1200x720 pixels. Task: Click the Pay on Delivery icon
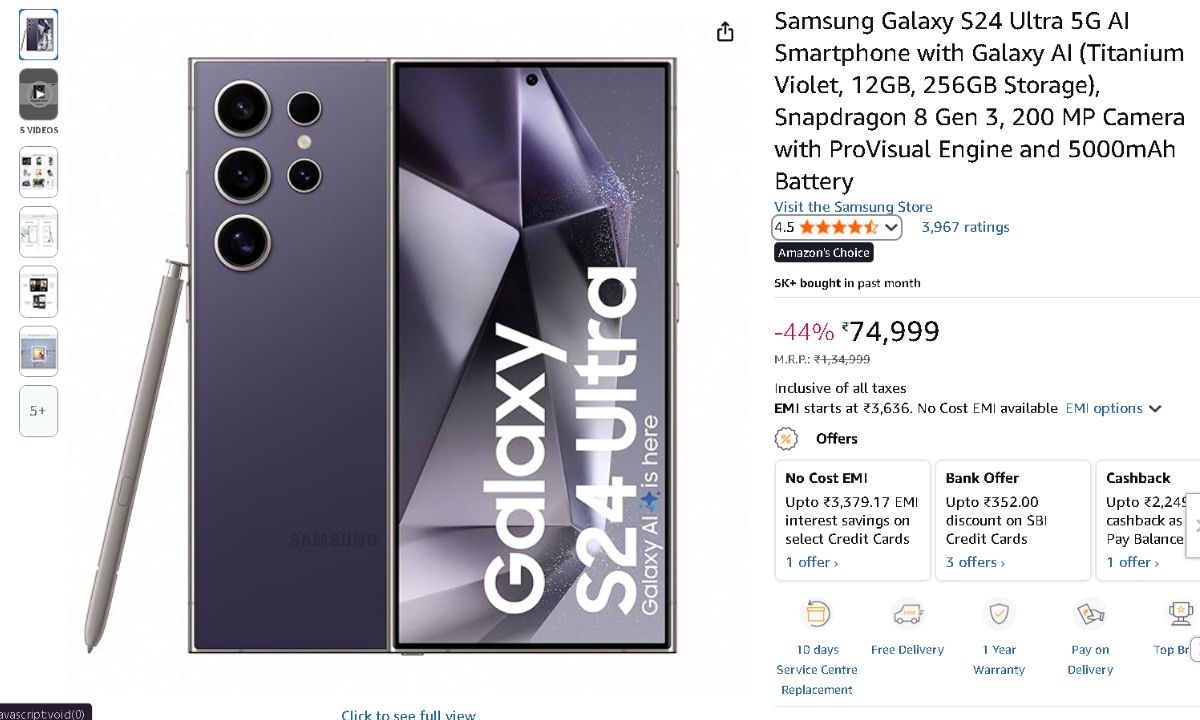point(1089,614)
